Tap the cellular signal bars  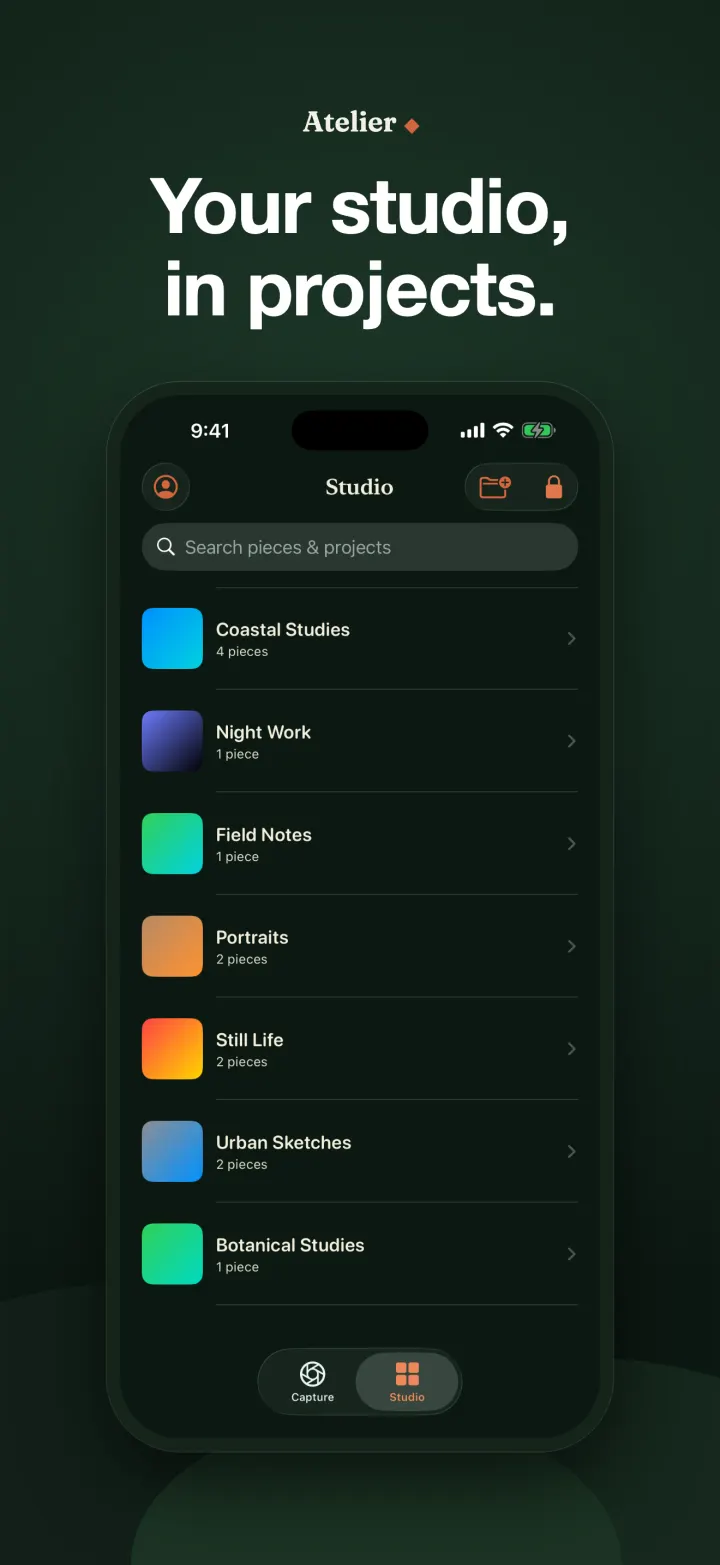[472, 430]
